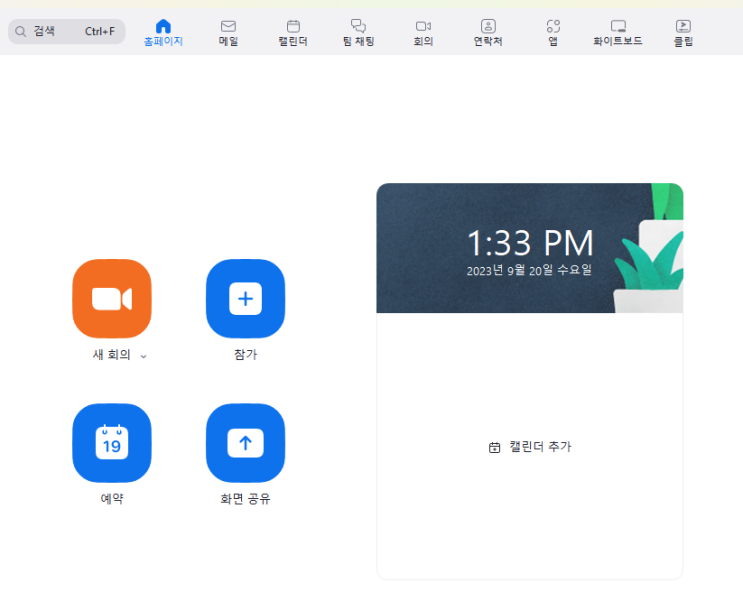Viewport: 743px width, 601px height.
Task: Start a new meeting with the orange camera icon
Action: (x=112, y=299)
